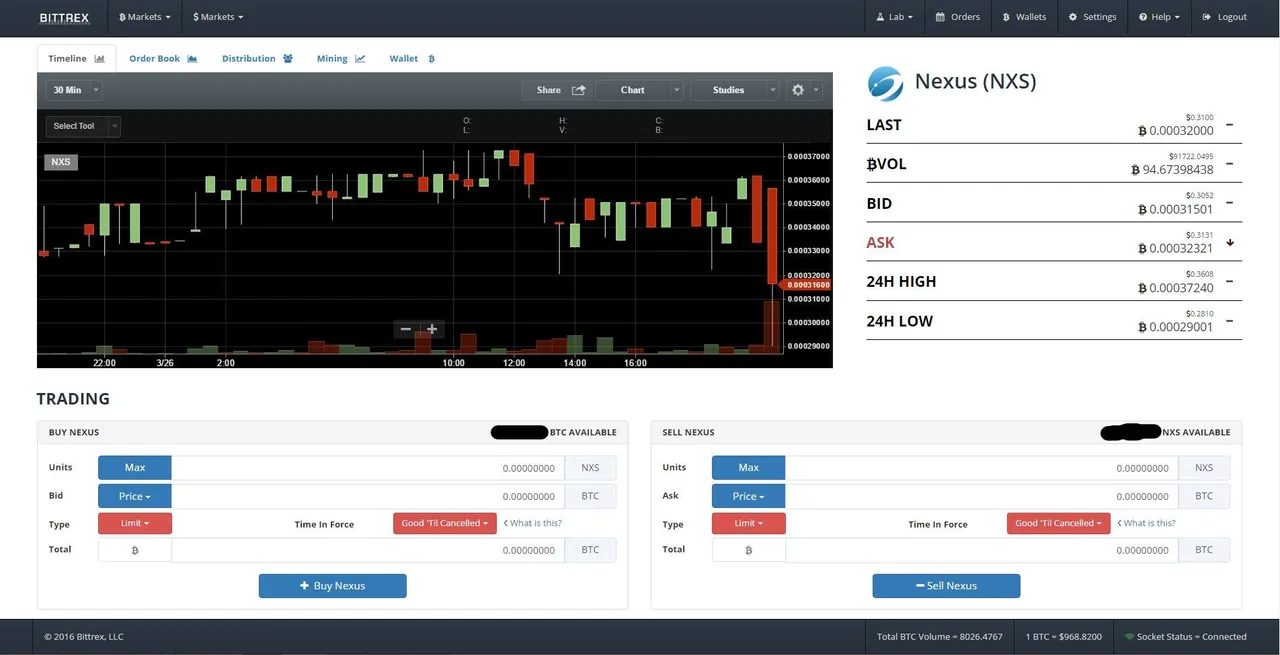Switch to the Wallet tab

(412, 59)
